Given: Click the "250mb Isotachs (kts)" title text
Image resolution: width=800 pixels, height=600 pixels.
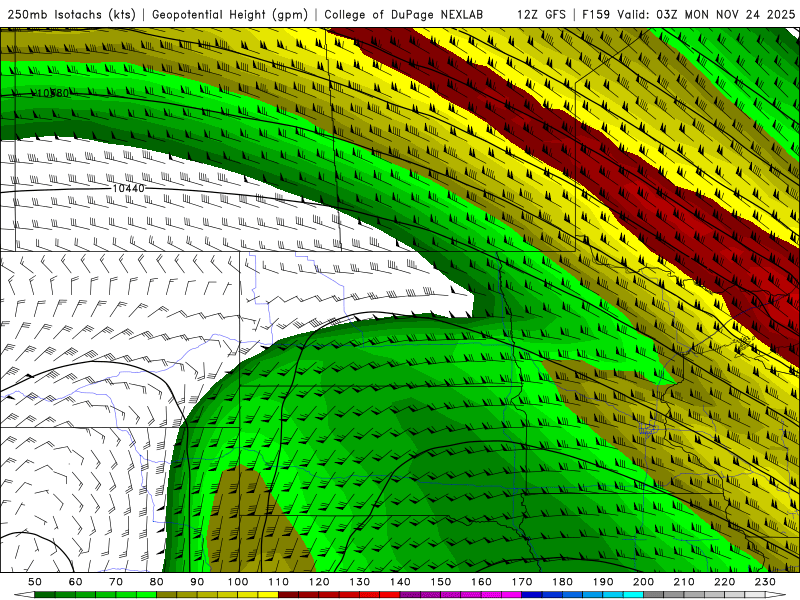Looking at the screenshot, I should [x=72, y=15].
